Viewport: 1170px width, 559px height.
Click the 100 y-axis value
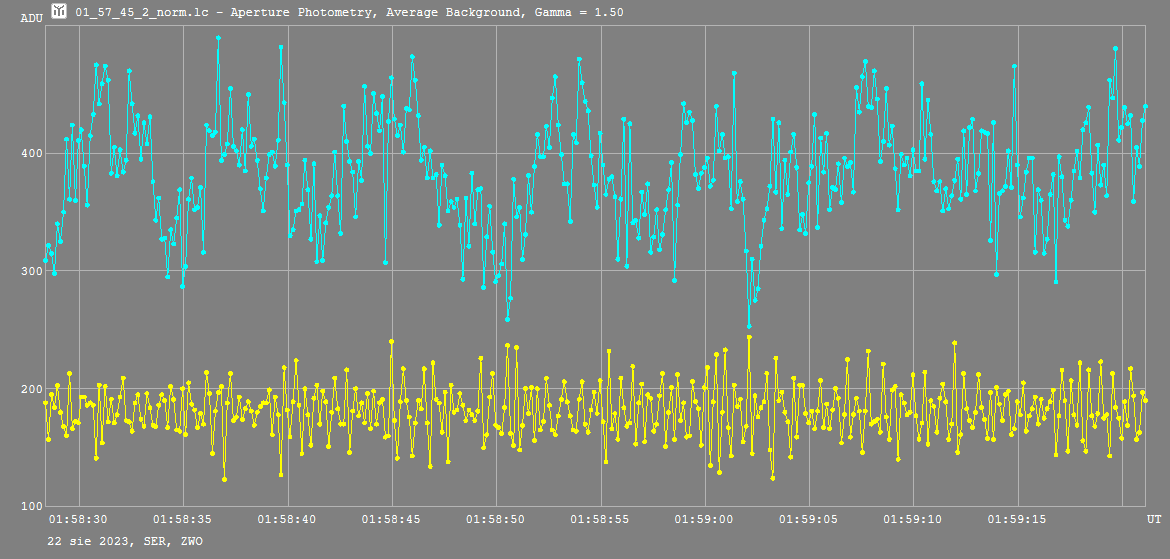(31, 508)
